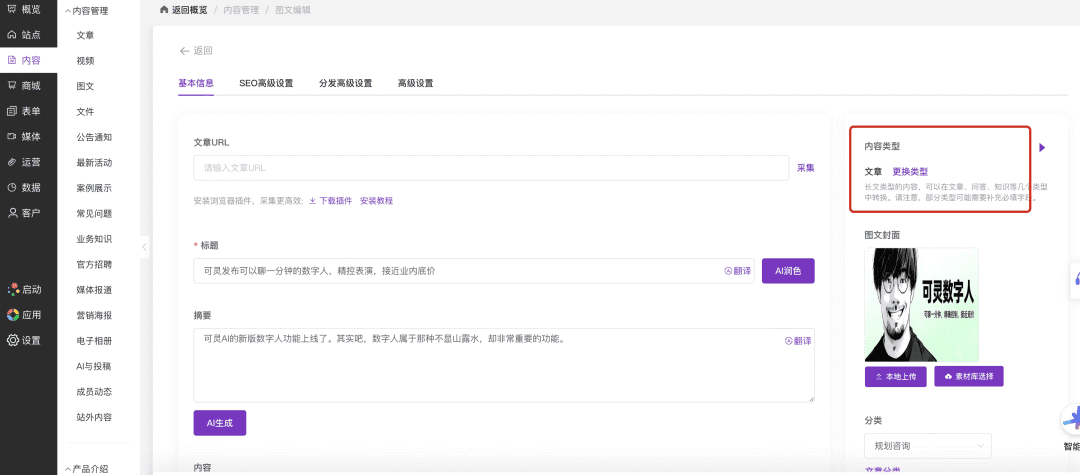Collapse the secondary sidebar with the handle

click(145, 247)
